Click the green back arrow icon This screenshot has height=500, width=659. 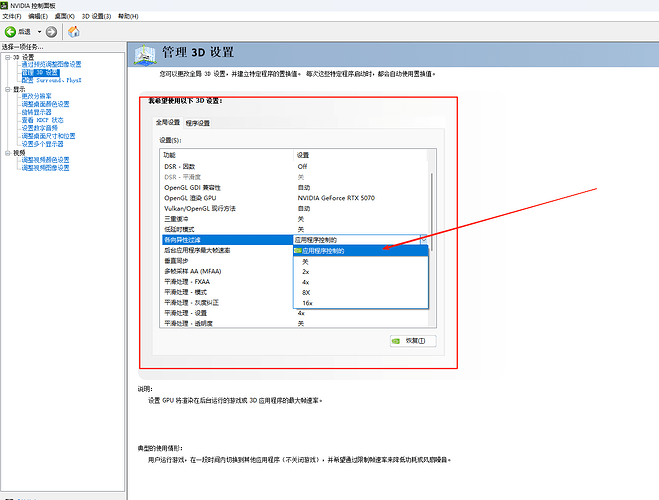tap(10, 32)
